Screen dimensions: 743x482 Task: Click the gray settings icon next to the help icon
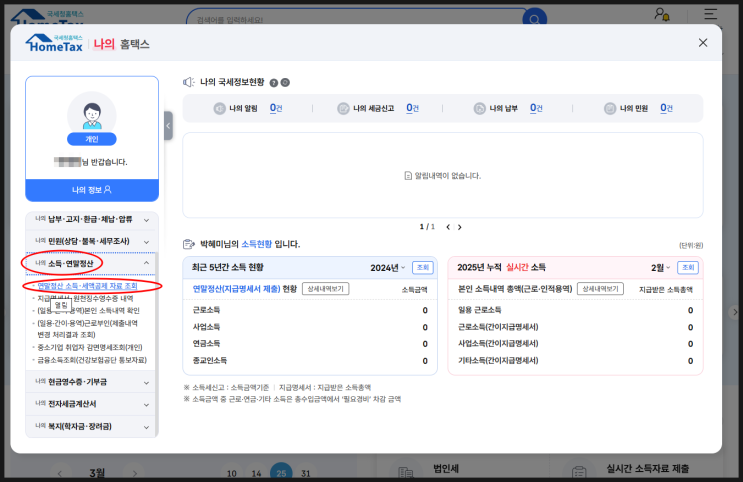coord(285,82)
